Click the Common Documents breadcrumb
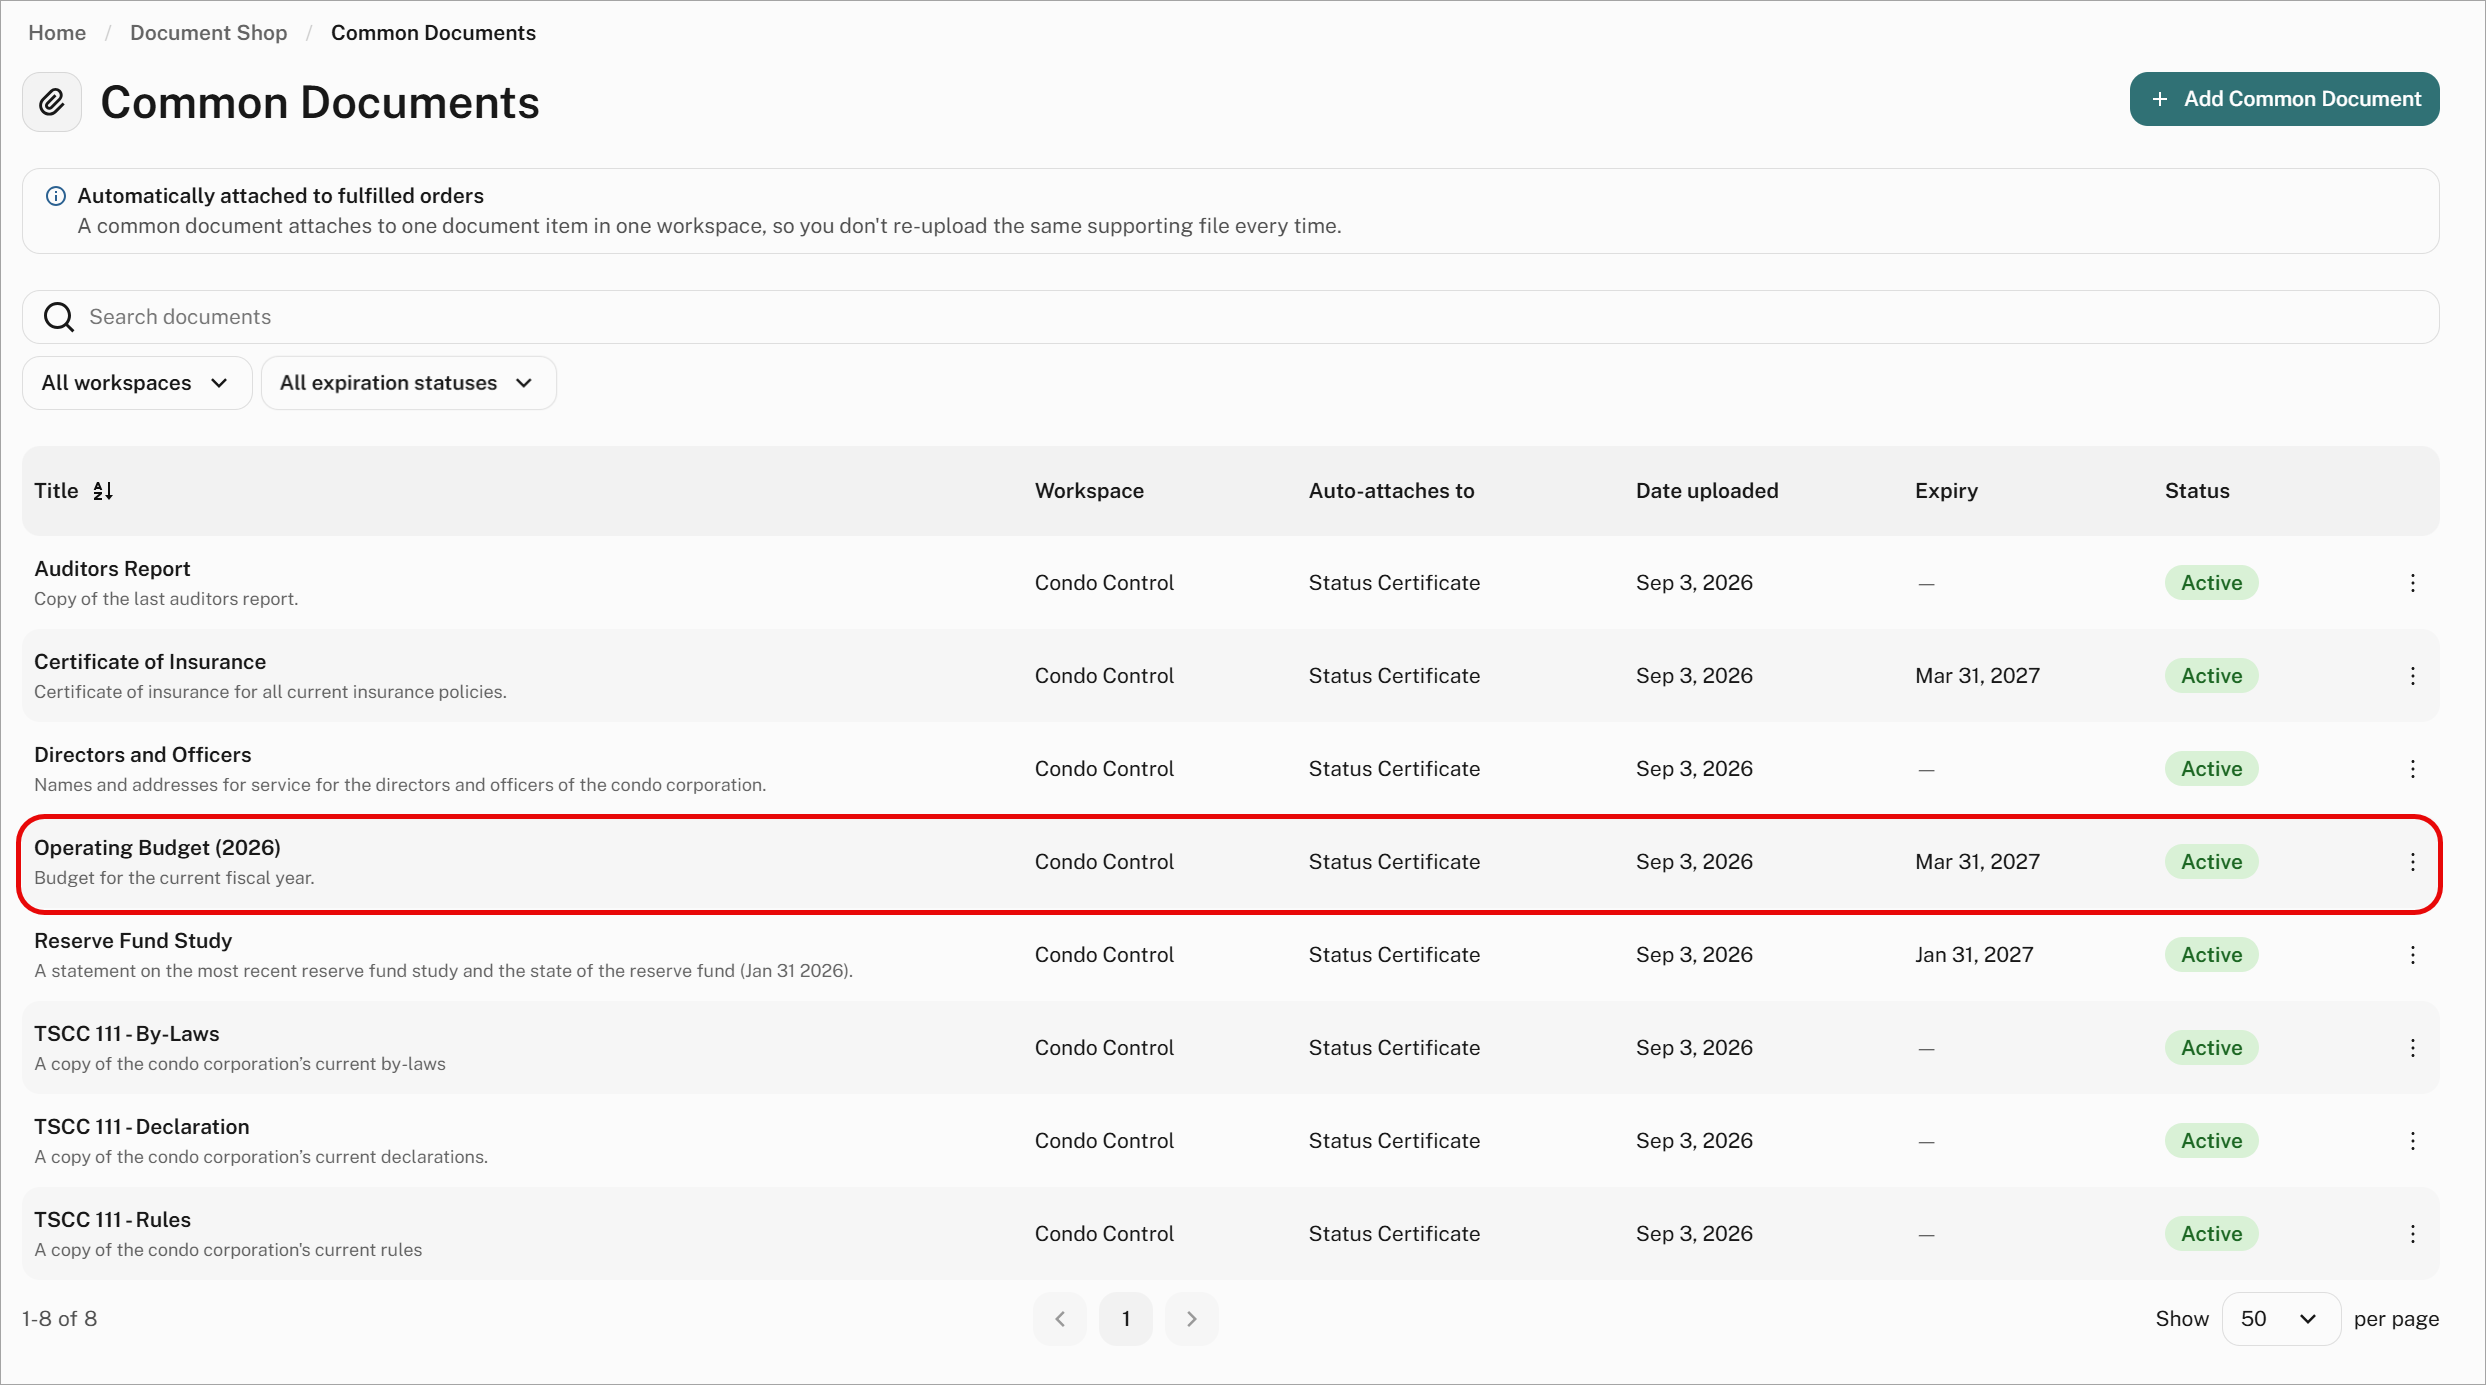 point(433,33)
